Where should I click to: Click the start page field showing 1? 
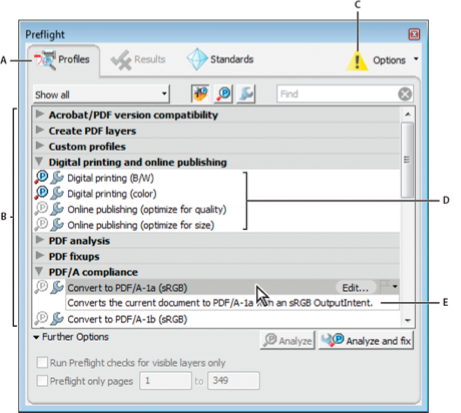pos(165,381)
